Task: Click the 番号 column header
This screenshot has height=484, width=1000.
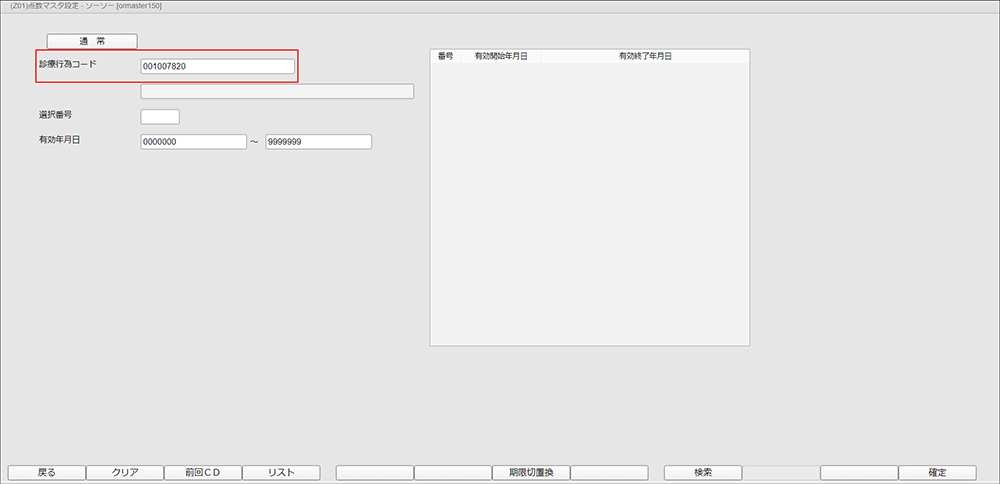Action: (446, 57)
